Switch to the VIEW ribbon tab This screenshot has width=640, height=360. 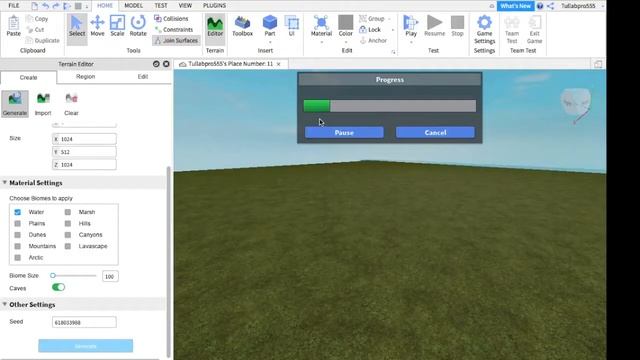click(x=185, y=6)
